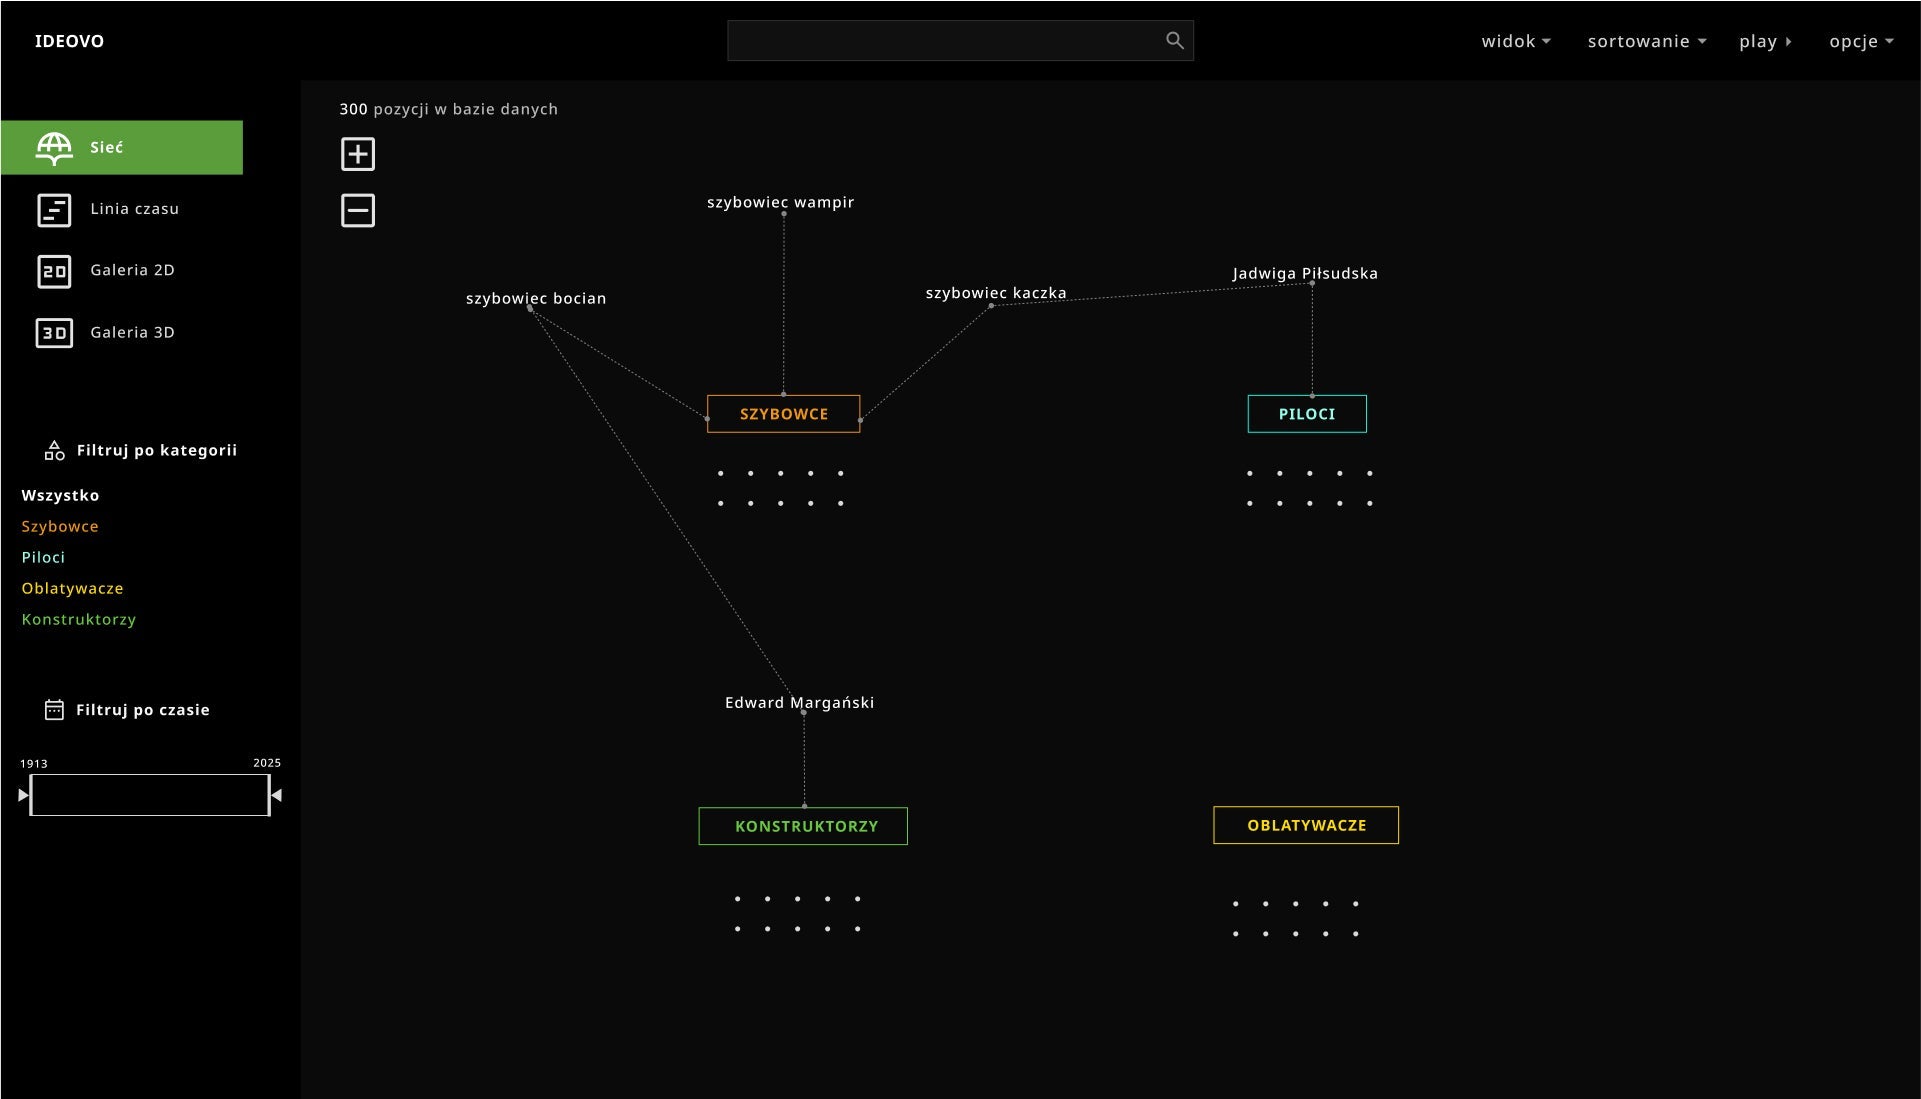Open the sortowanie dropdown
Screen dimensions: 1921x1099
[x=1647, y=41]
